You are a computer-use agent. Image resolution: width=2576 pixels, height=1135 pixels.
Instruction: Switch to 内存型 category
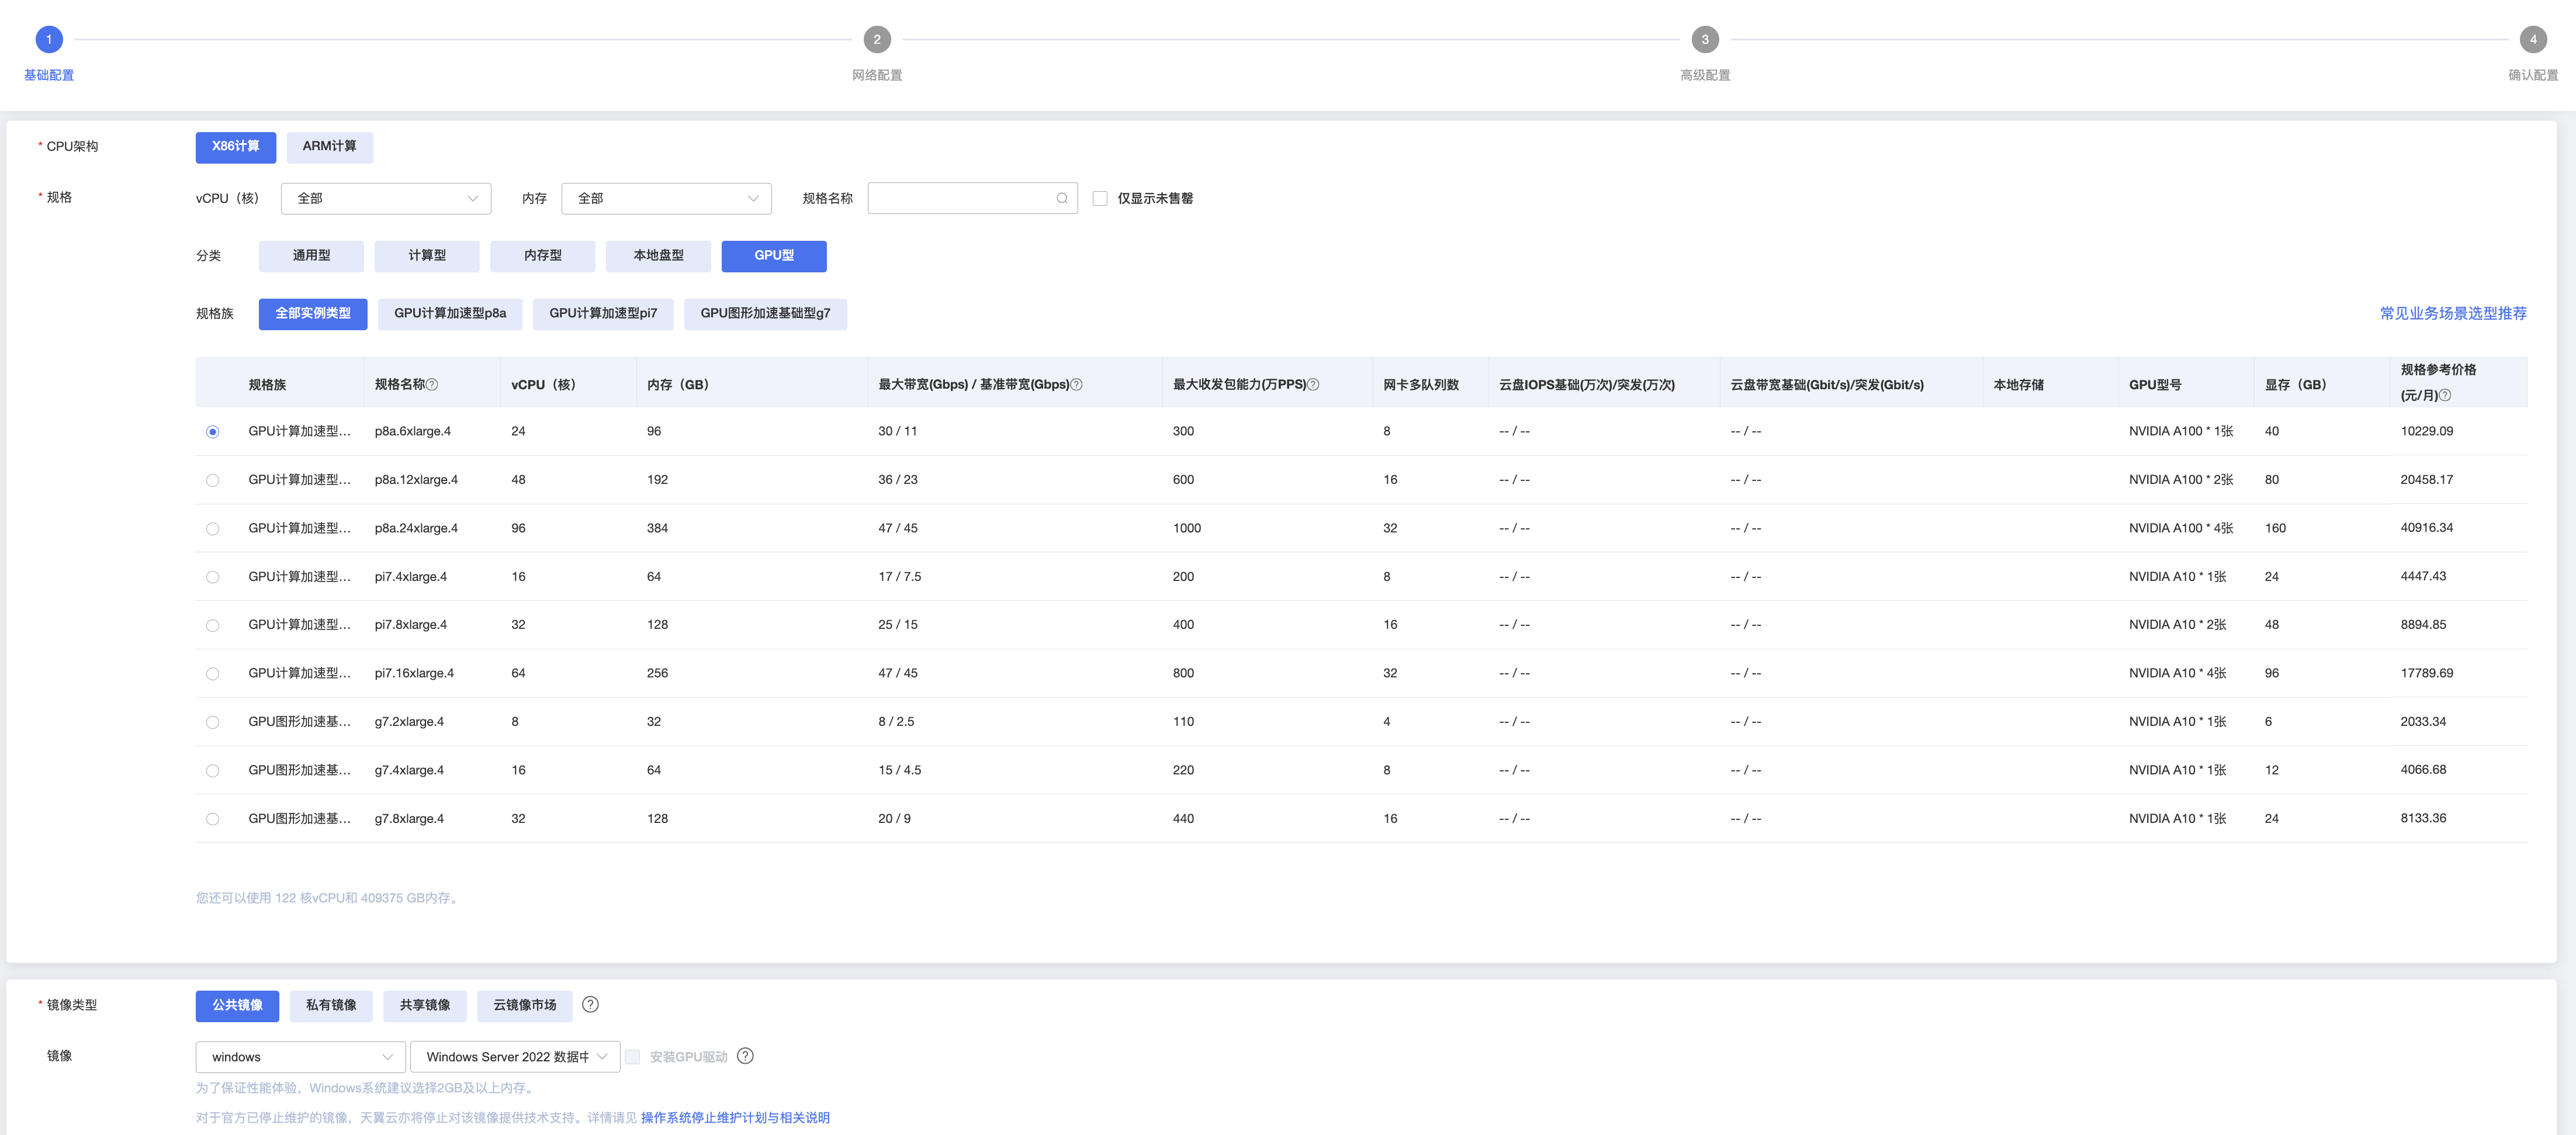[543, 256]
